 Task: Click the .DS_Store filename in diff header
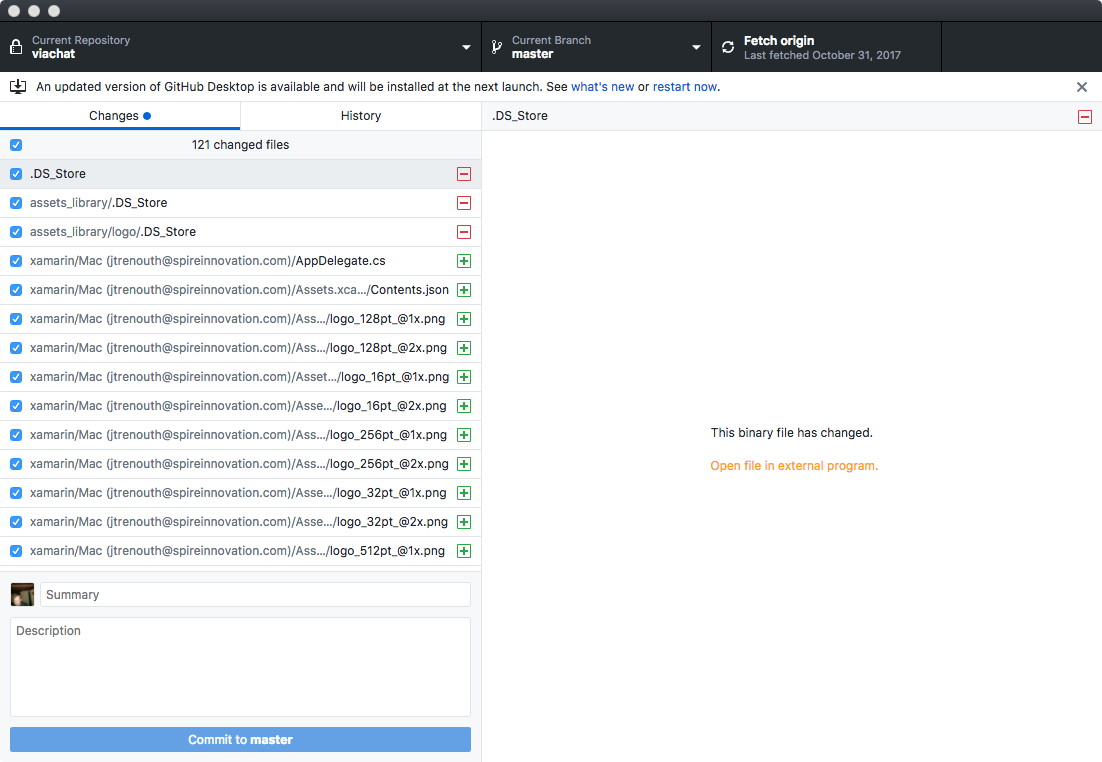coord(519,116)
